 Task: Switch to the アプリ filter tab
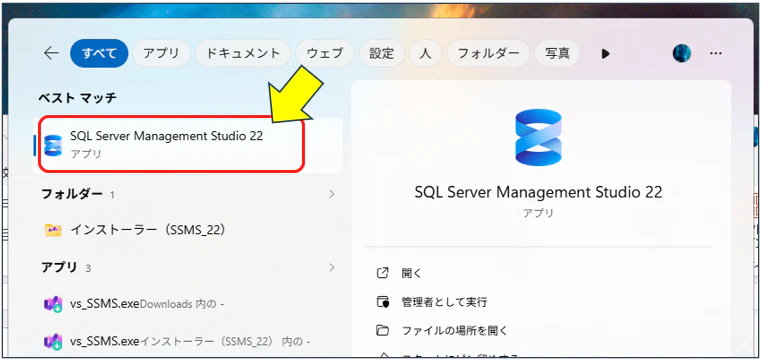pyautogui.click(x=161, y=53)
